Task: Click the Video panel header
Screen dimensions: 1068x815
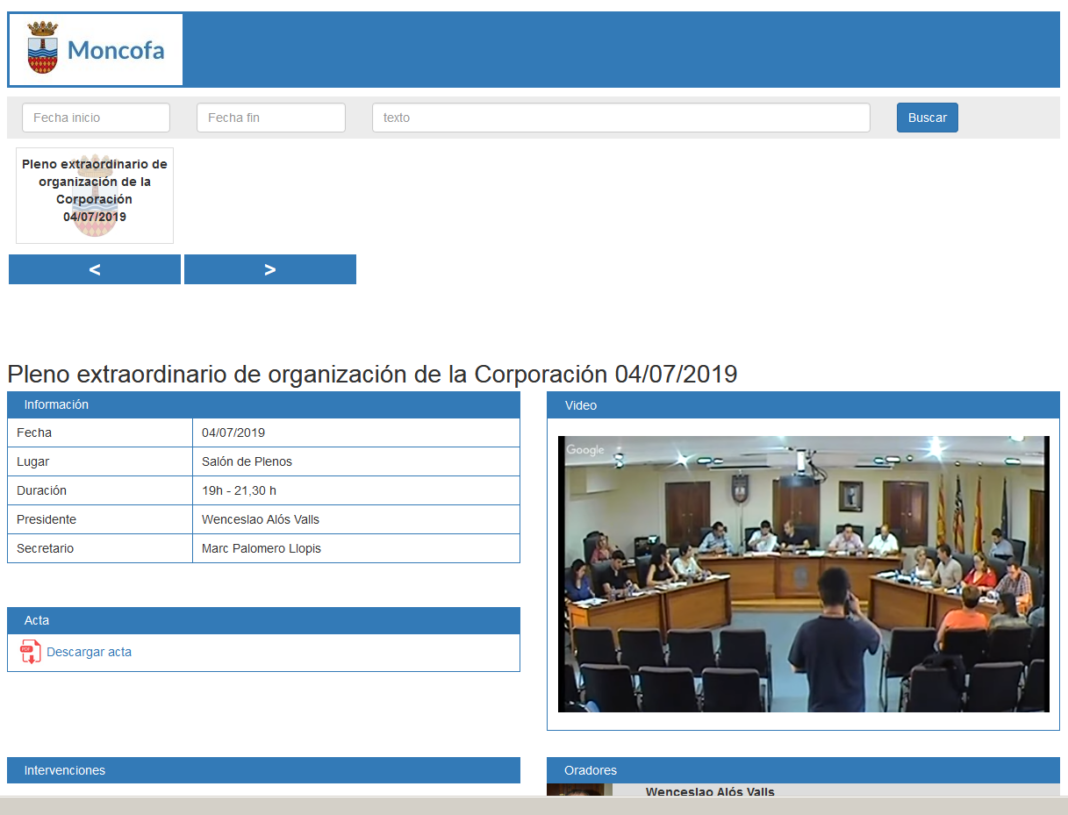Action: click(803, 405)
